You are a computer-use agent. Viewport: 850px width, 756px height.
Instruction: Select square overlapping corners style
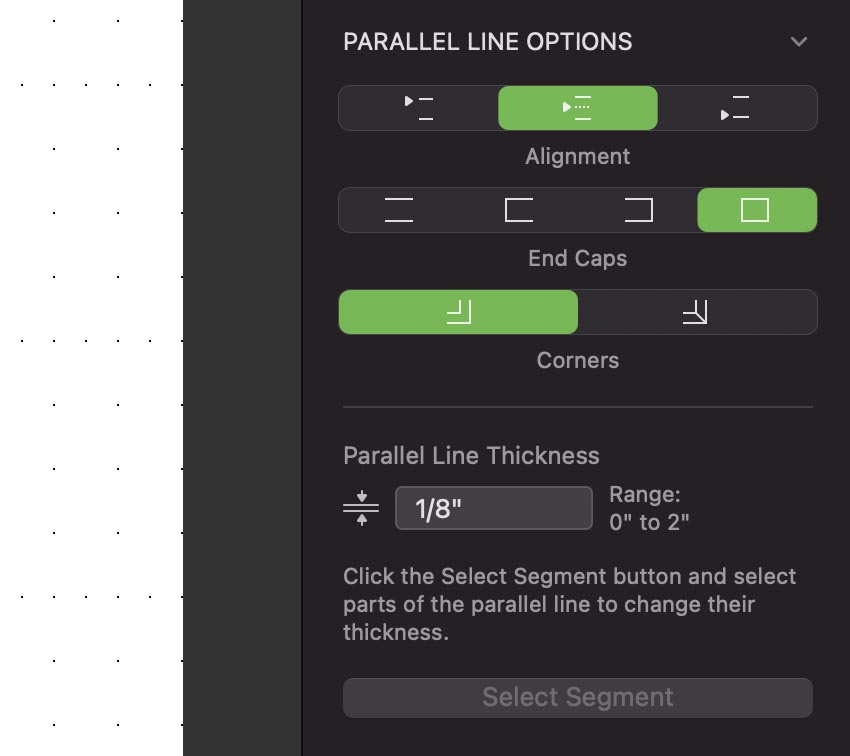click(x=458, y=312)
